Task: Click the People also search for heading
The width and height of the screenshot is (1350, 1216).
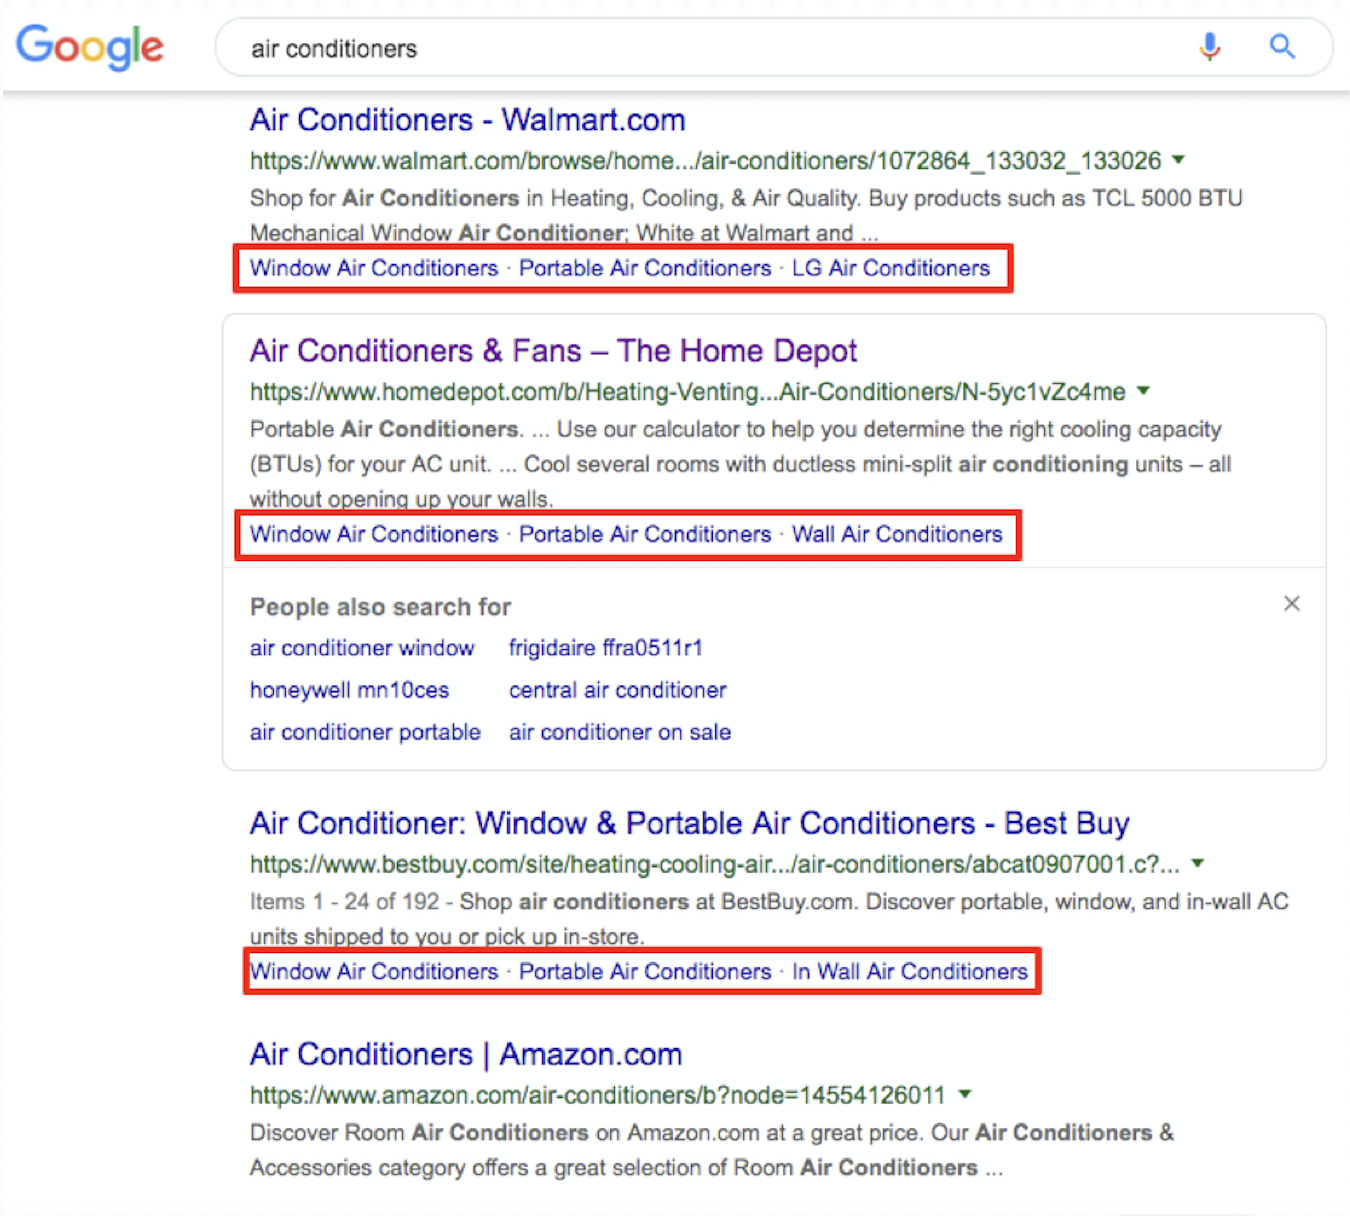Action: 380,607
